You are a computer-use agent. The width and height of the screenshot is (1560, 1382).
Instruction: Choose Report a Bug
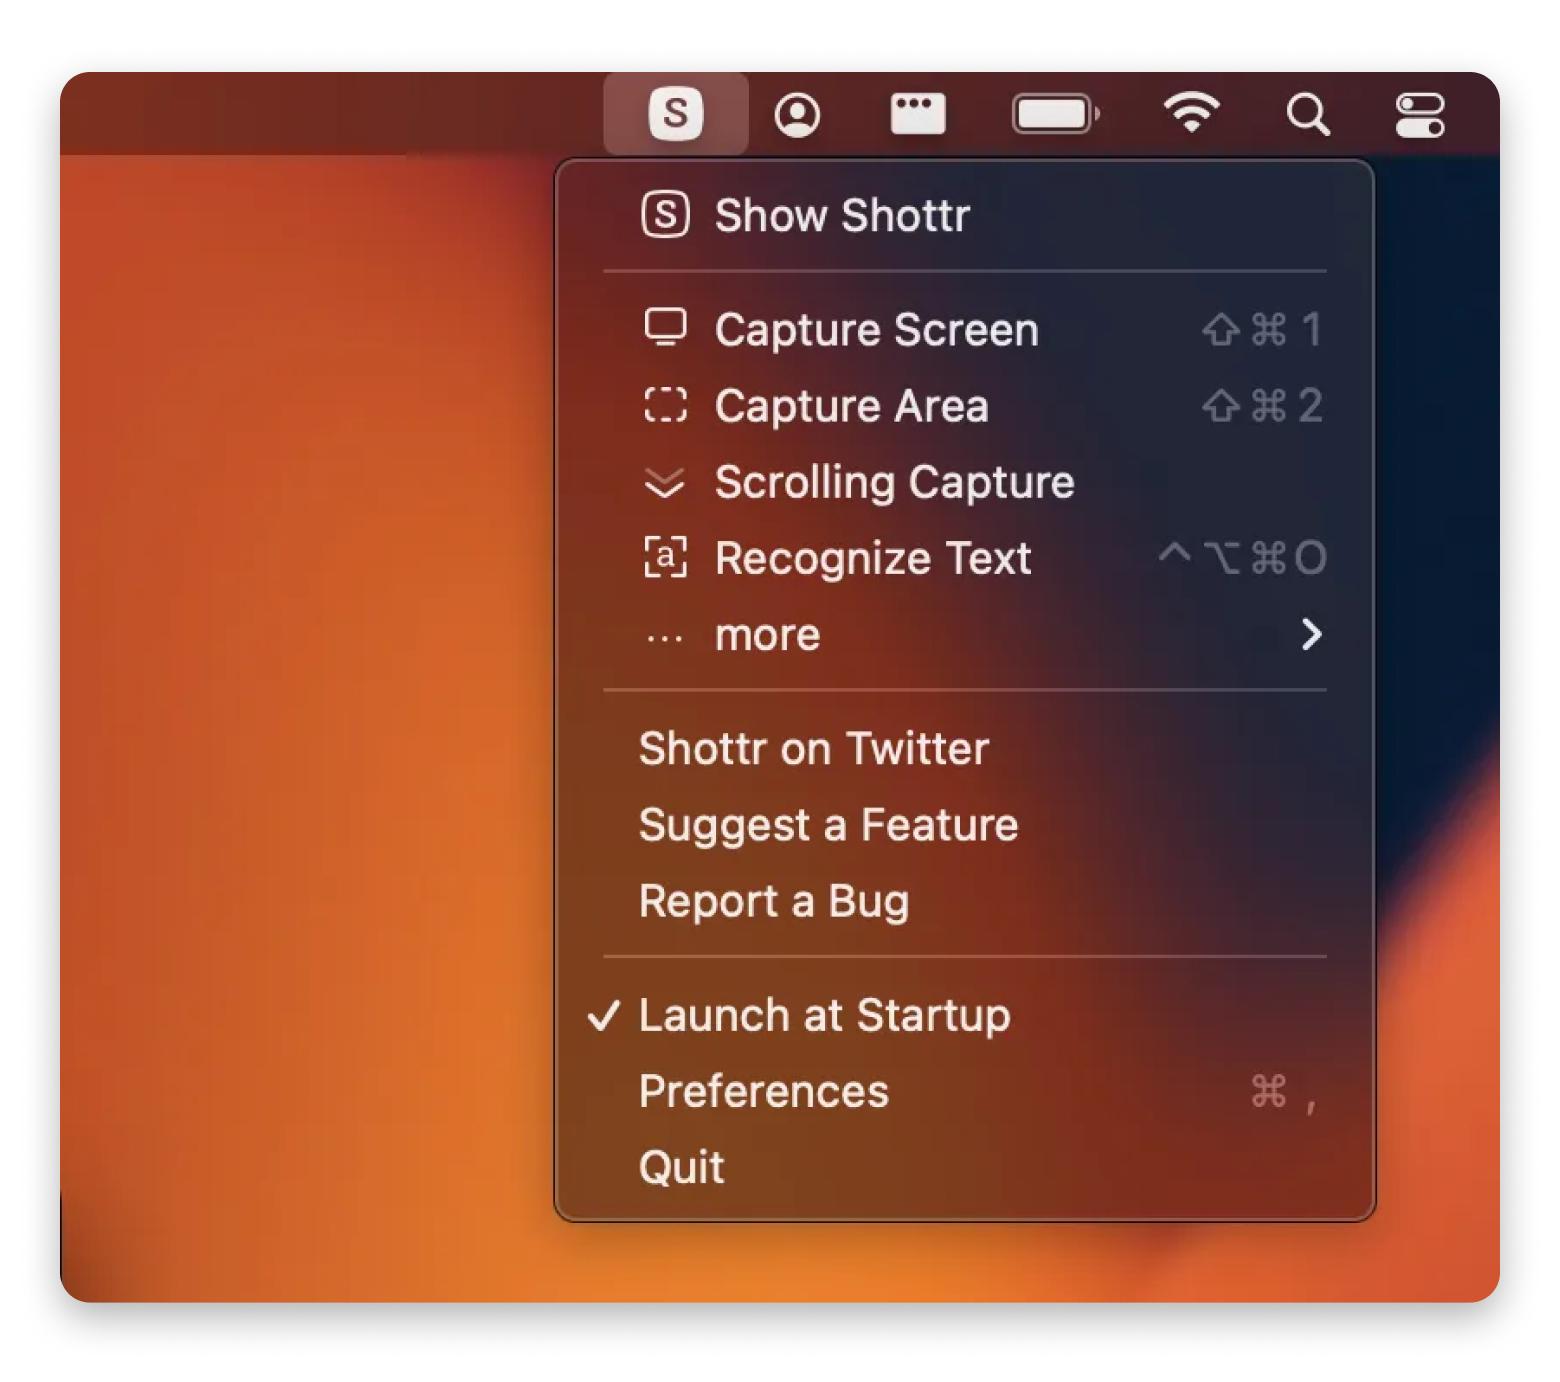click(773, 901)
